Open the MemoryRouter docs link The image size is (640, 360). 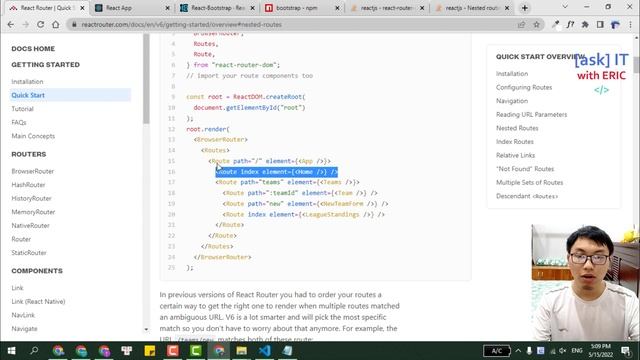tap(33, 212)
